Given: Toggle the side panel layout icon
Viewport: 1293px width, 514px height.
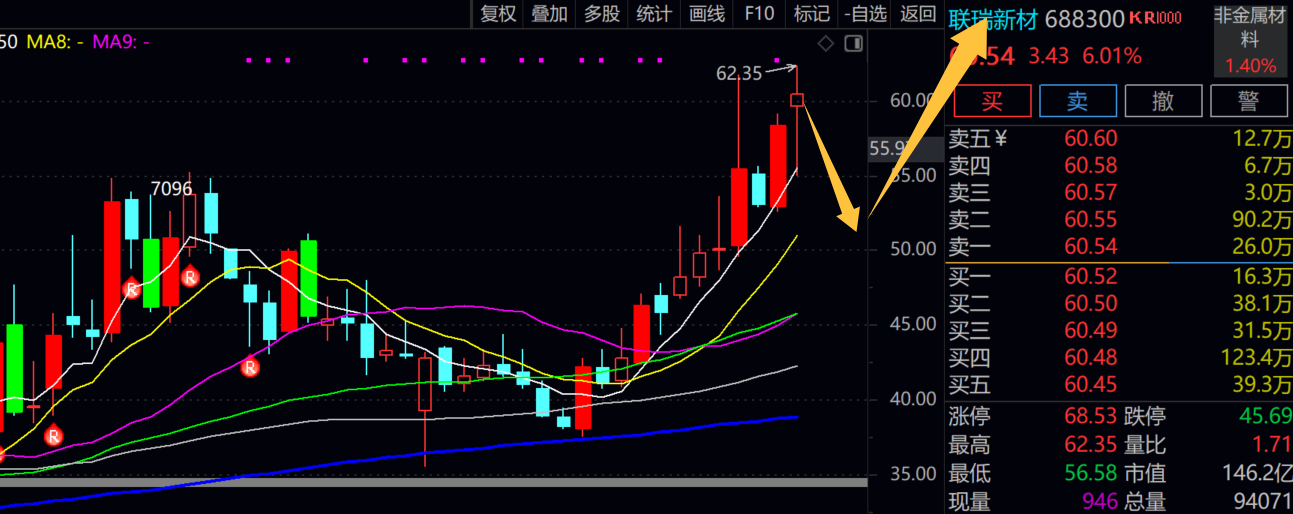Looking at the screenshot, I should point(853,43).
